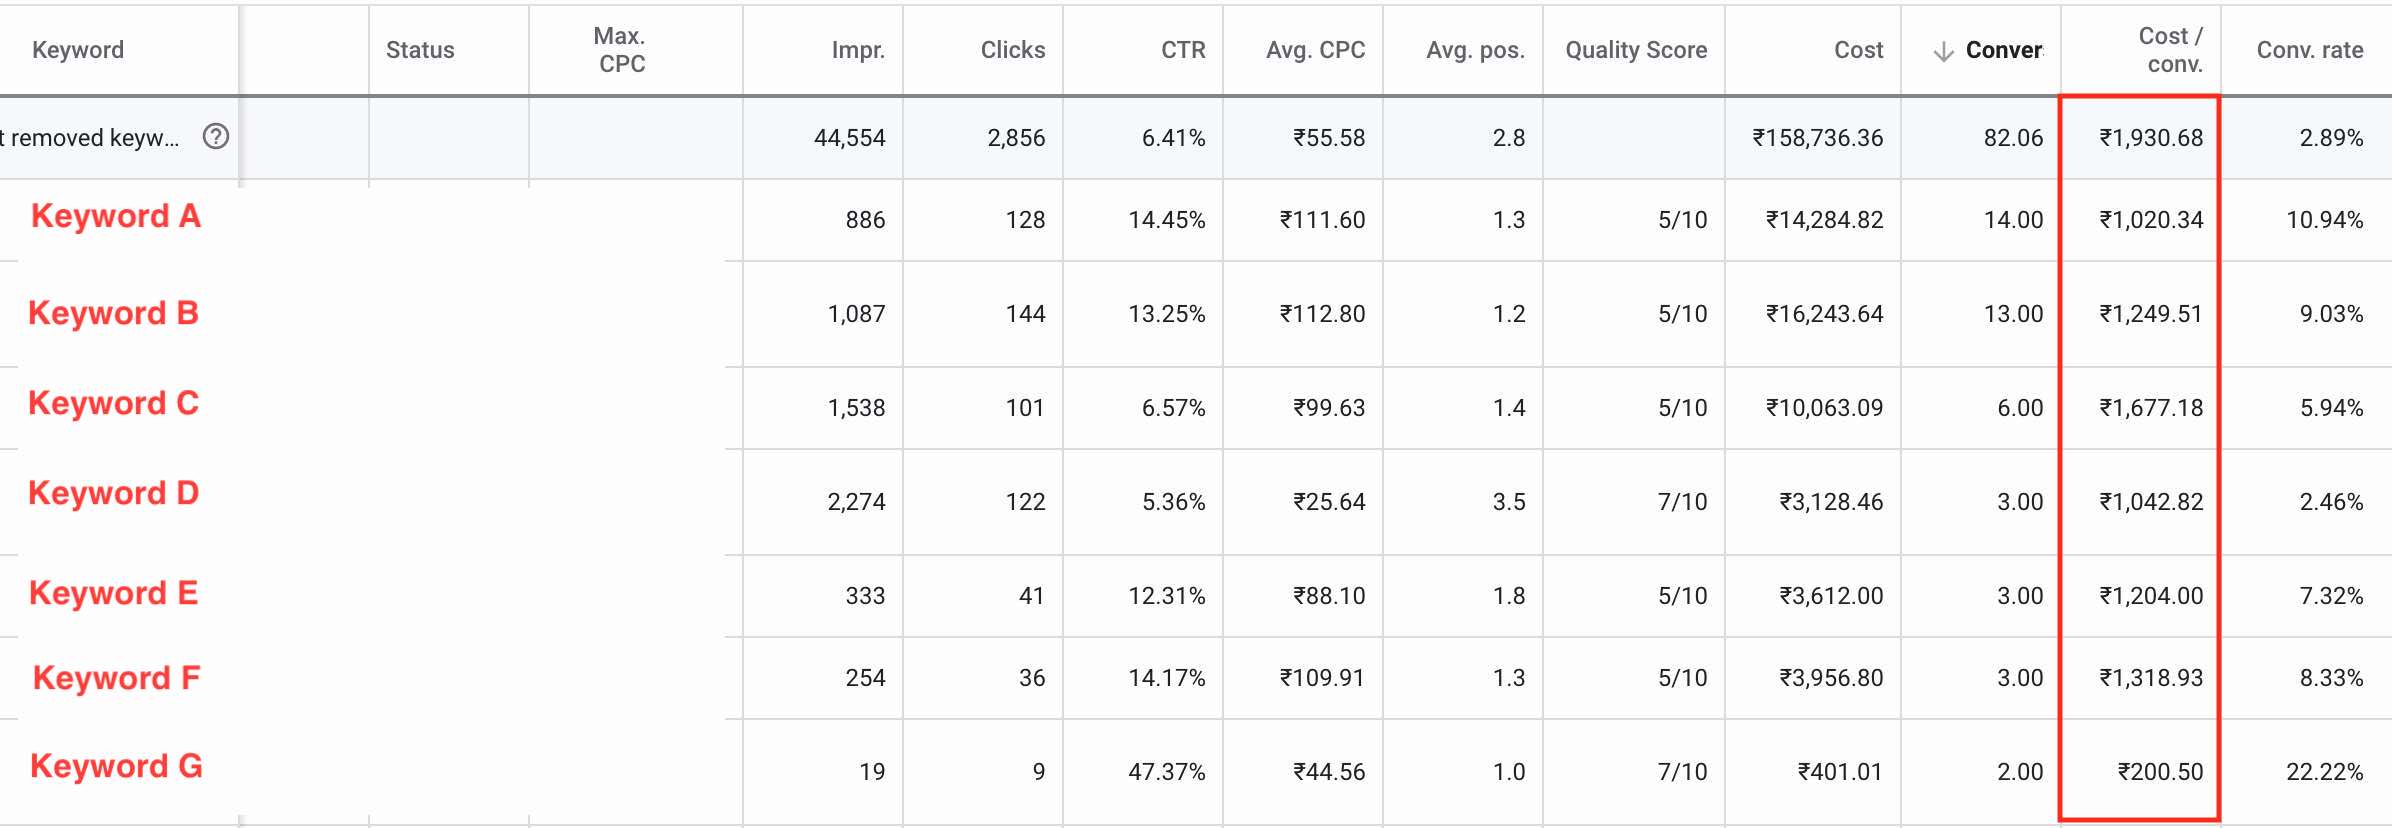Open the Keyword column header menu
This screenshot has width=2392, height=828.
tap(77, 49)
